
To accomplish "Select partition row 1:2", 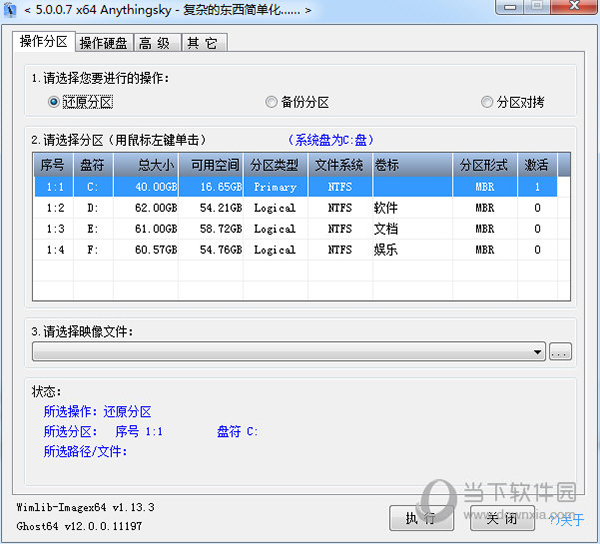I will (x=295, y=208).
